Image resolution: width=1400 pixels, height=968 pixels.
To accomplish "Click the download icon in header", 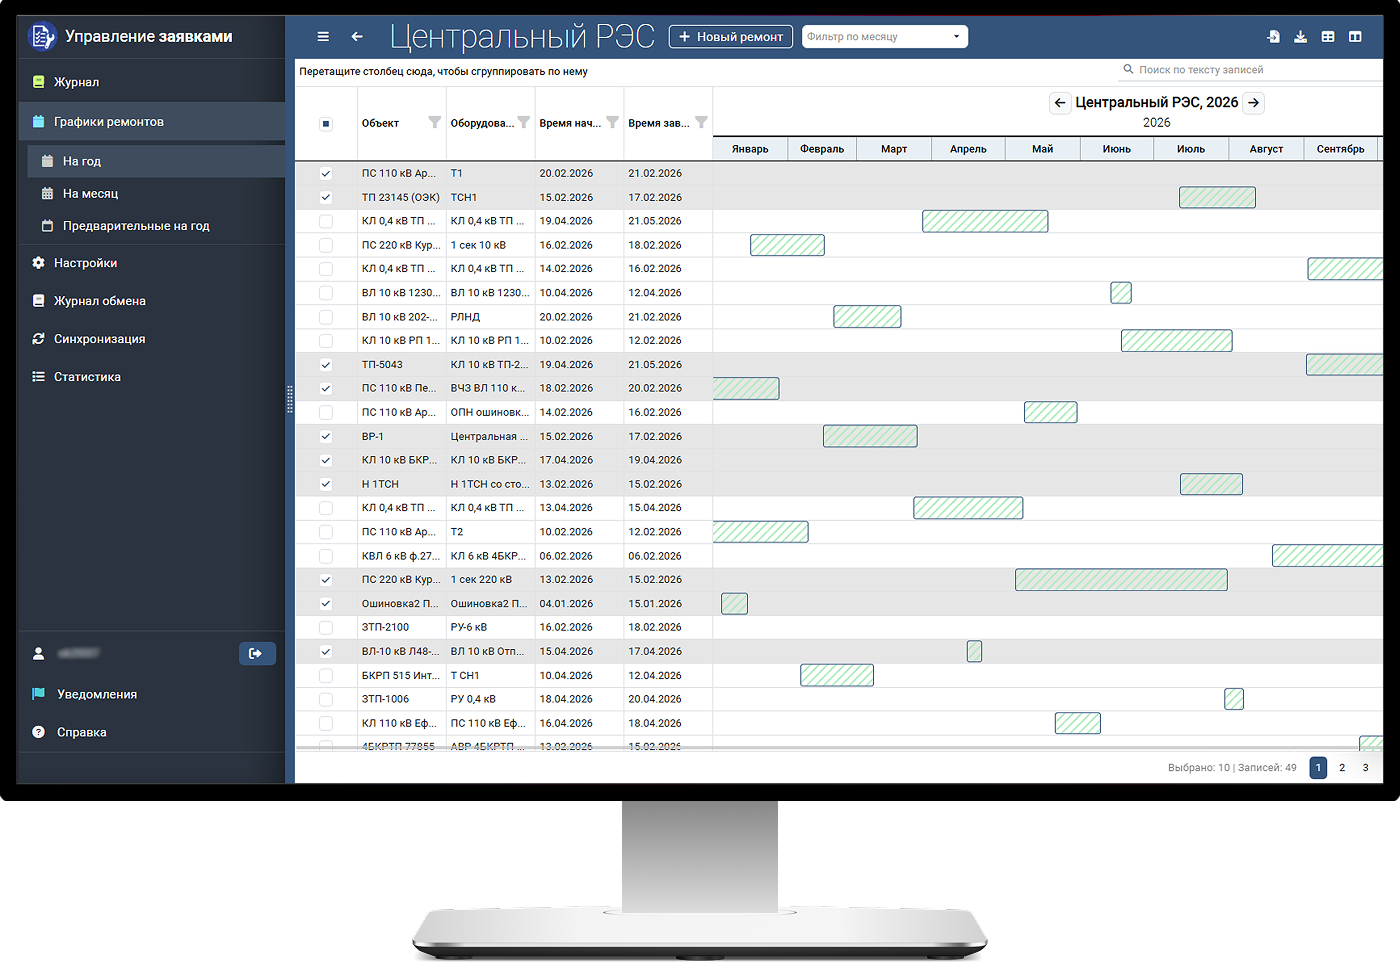I will (x=1300, y=37).
